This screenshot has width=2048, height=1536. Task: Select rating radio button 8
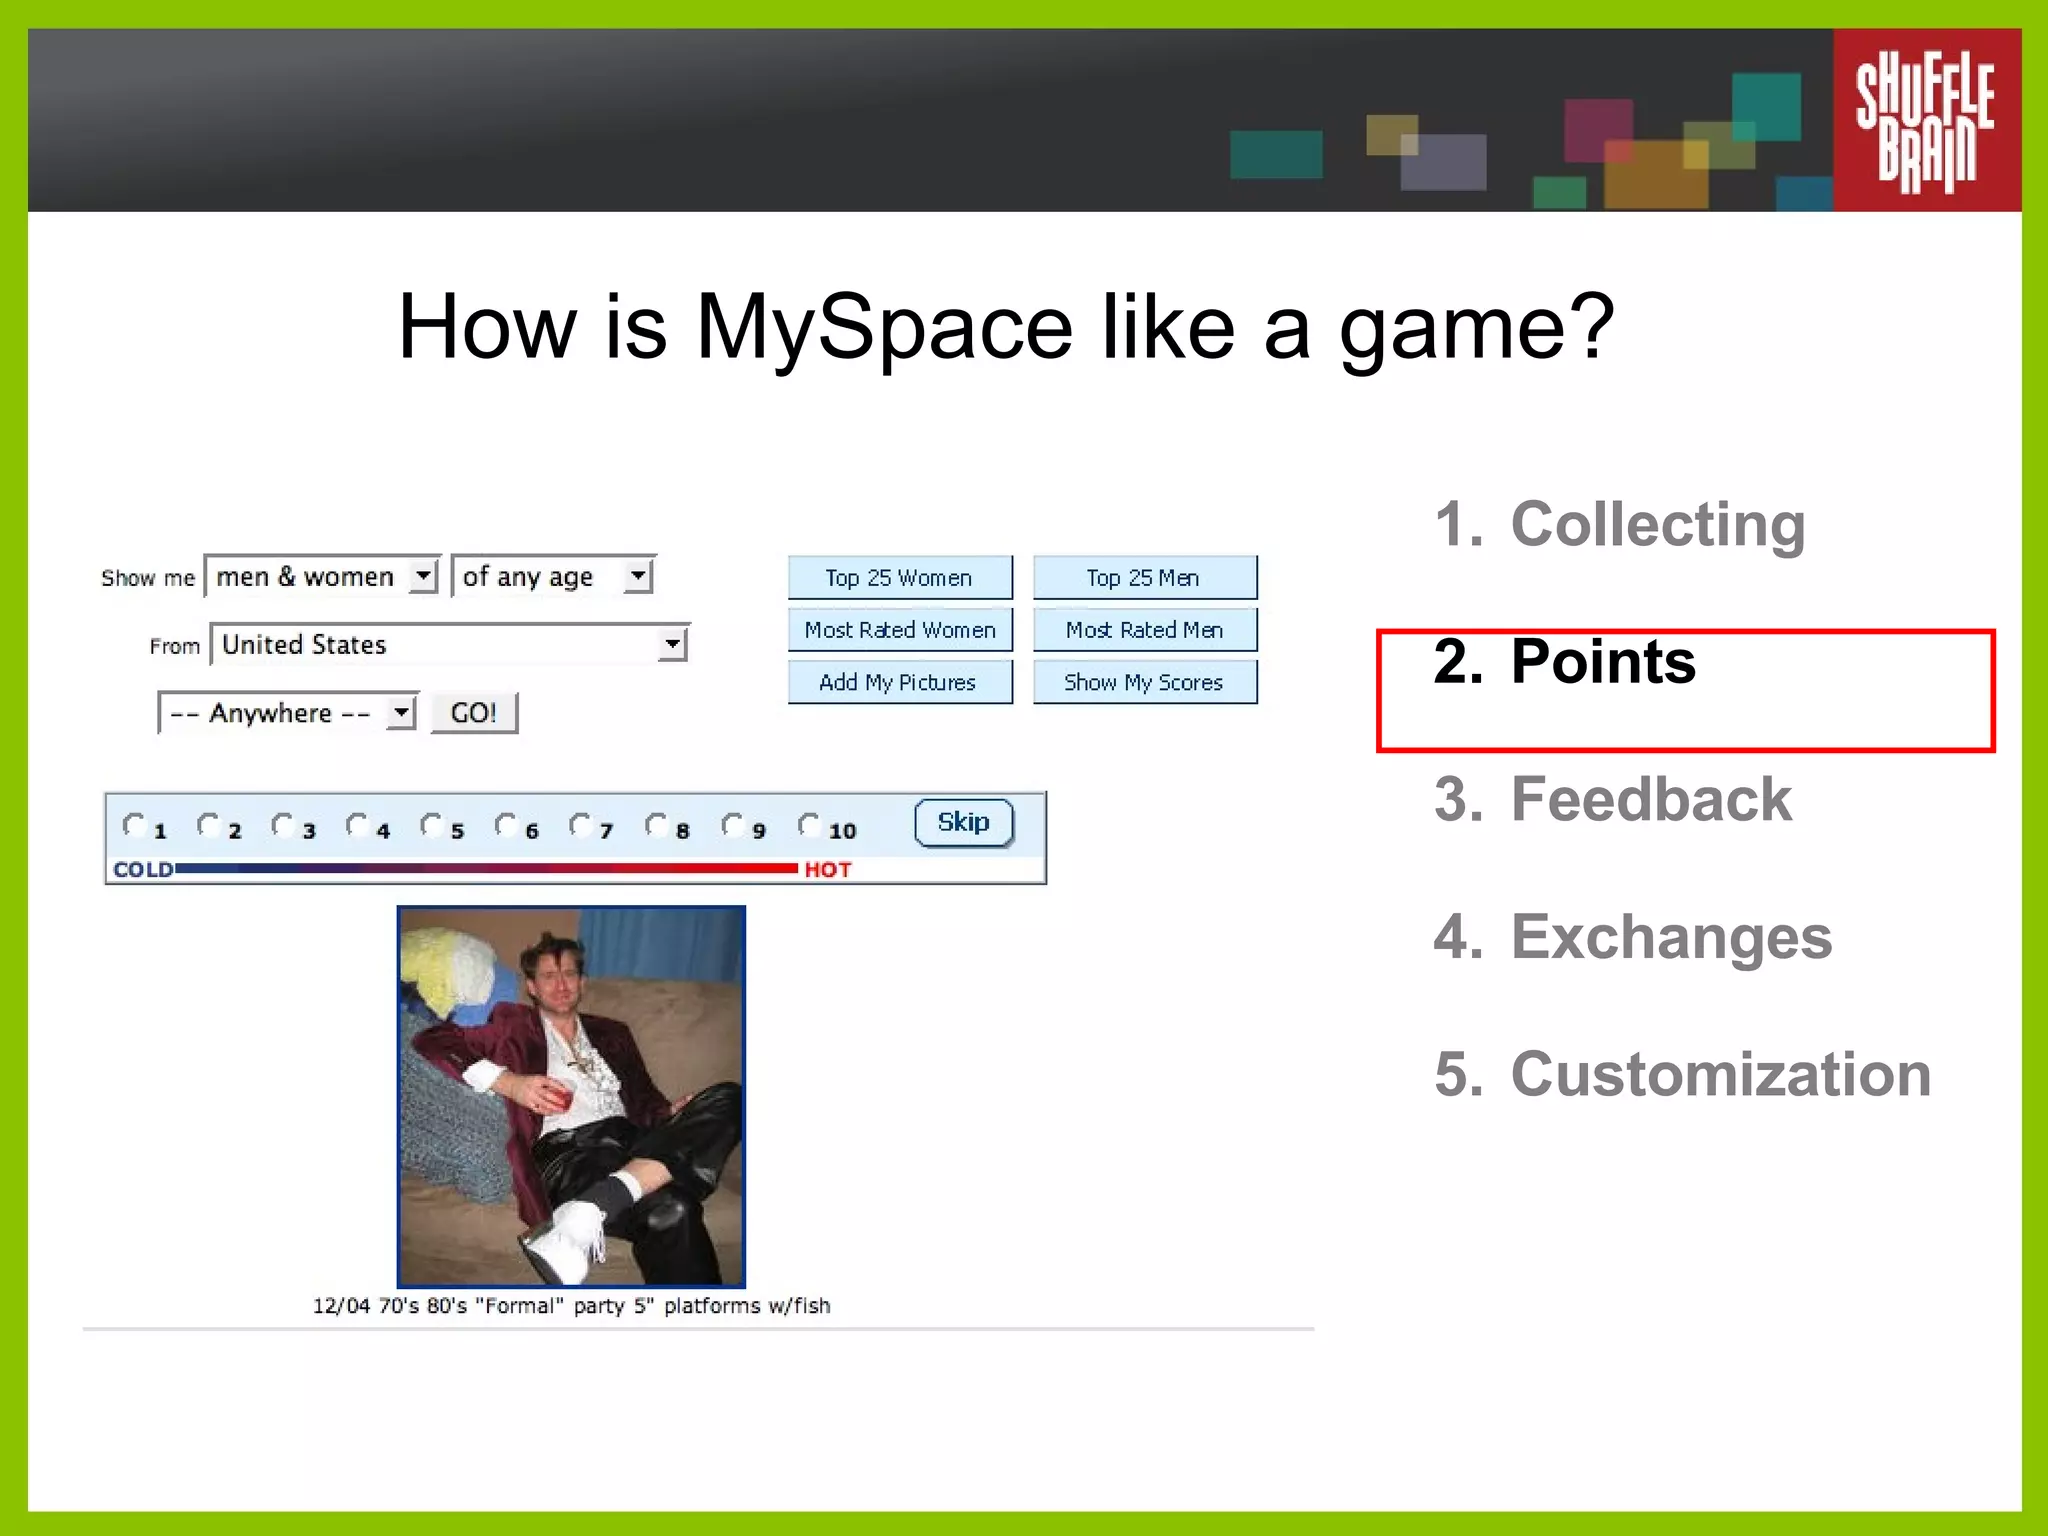(657, 825)
